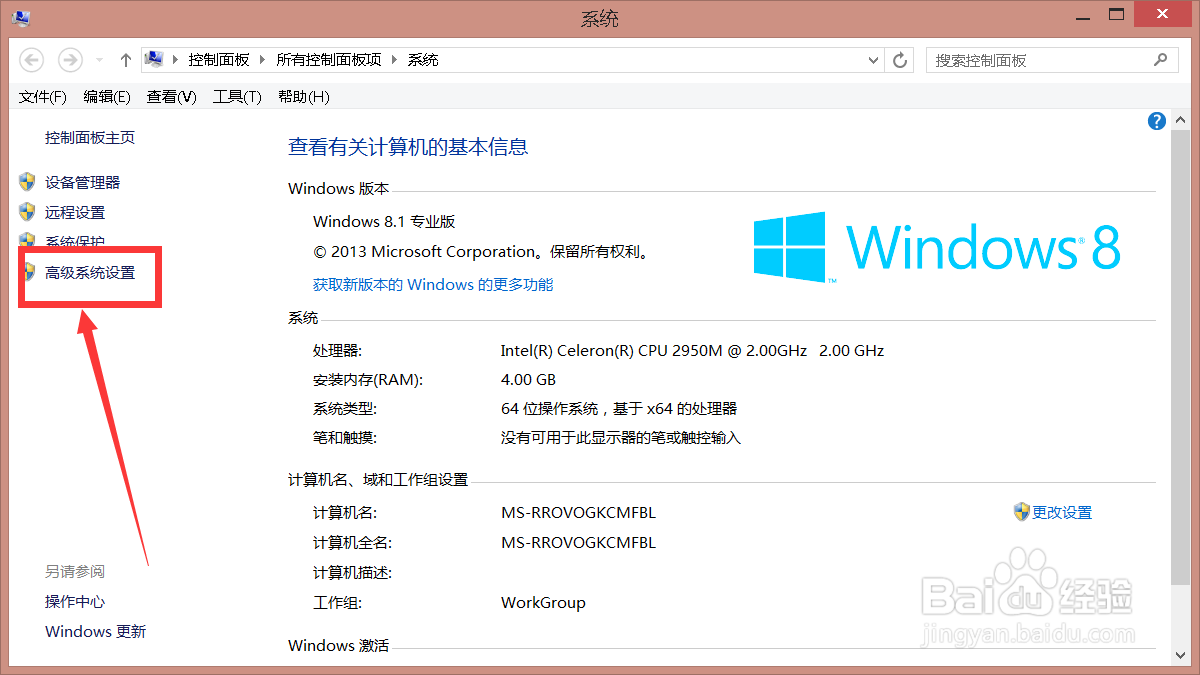1200x675 pixels.
Task: Open the 查看(V) menu
Action: click(172, 97)
